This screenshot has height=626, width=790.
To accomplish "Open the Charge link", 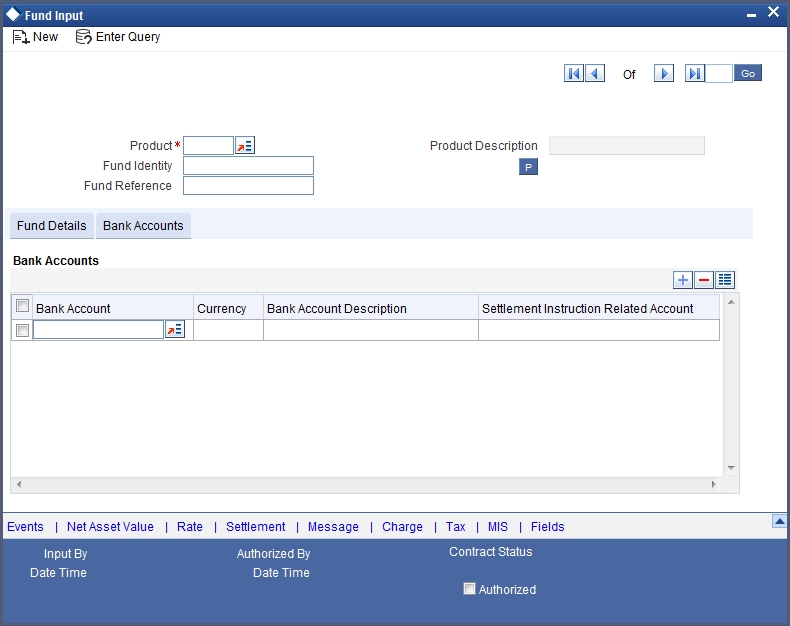I will click(x=402, y=527).
